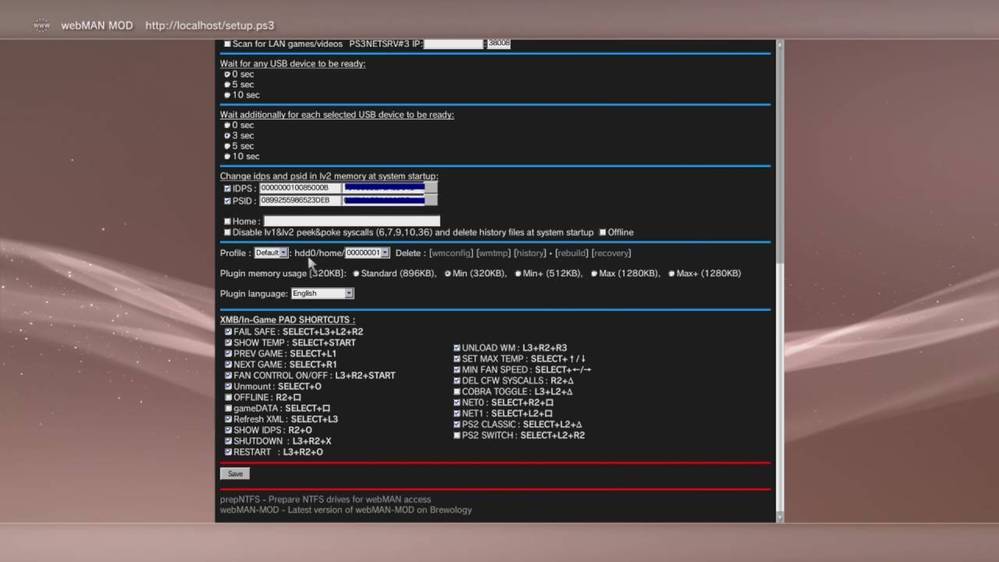Screen dimensions: 999x562
Task: Select Min+ (512KB) memory usage
Action: tap(518, 274)
